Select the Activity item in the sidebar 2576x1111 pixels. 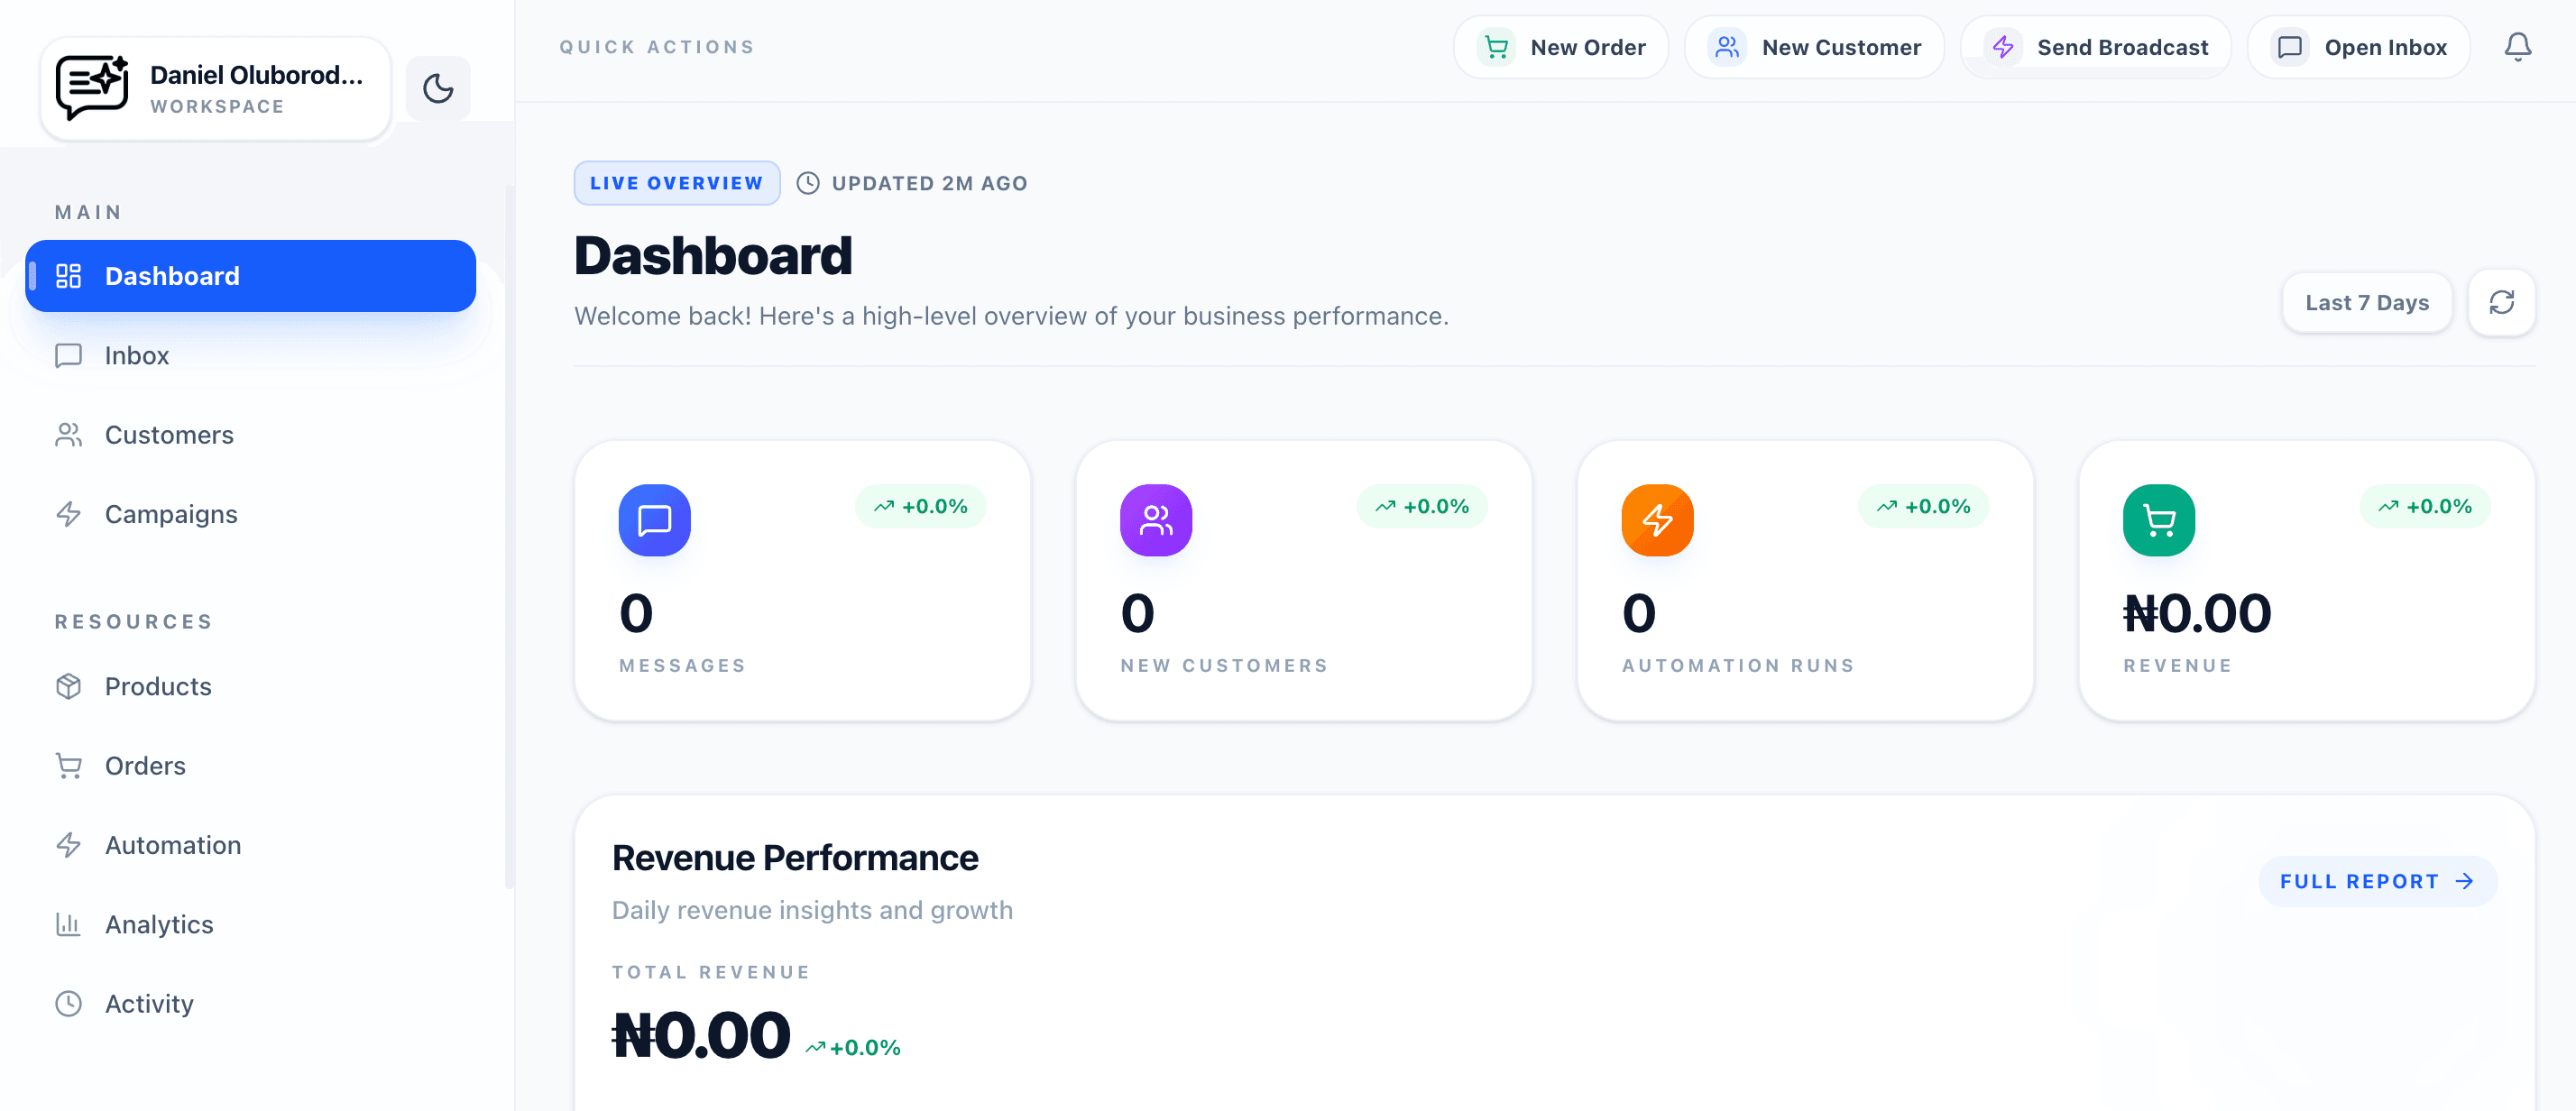[150, 1003]
